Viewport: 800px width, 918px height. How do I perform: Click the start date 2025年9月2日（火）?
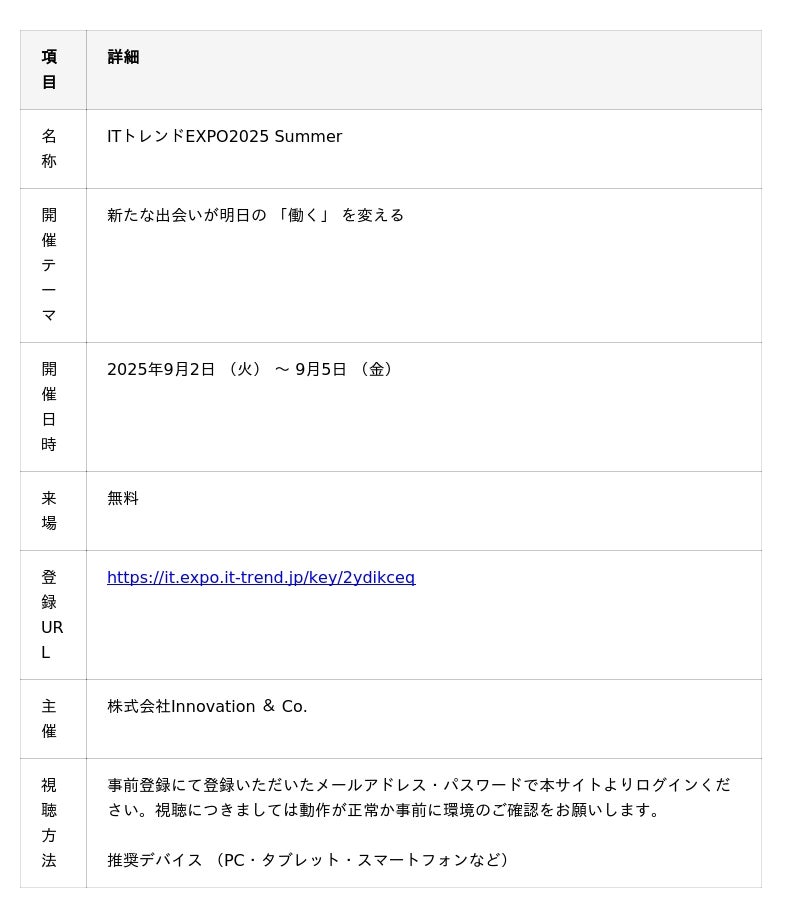pyautogui.click(x=185, y=370)
